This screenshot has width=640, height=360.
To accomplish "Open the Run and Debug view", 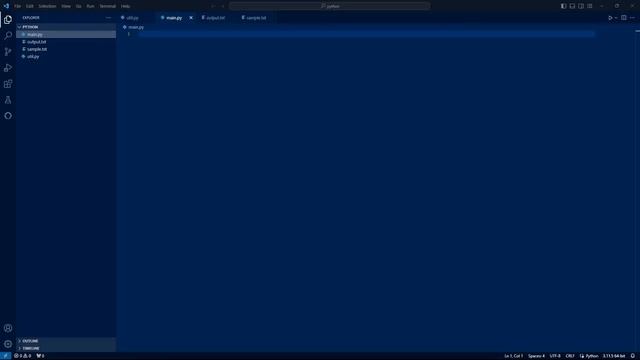I will pos(8,68).
